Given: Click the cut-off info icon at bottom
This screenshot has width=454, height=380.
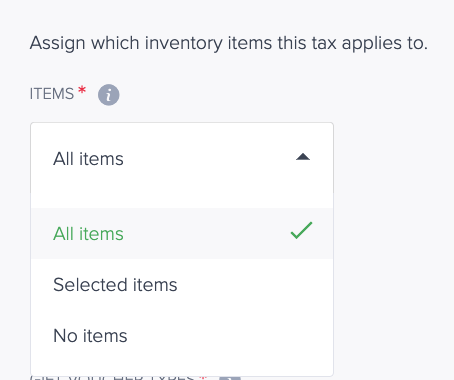Looking at the screenshot, I should tap(230, 378).
